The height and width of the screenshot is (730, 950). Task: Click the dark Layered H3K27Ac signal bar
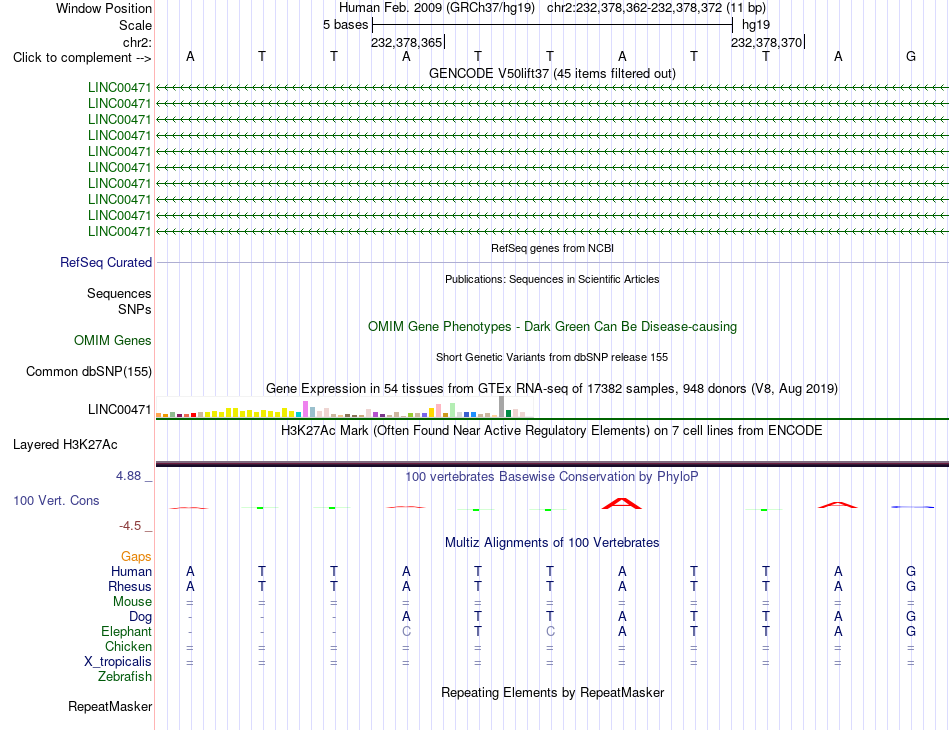[552, 464]
